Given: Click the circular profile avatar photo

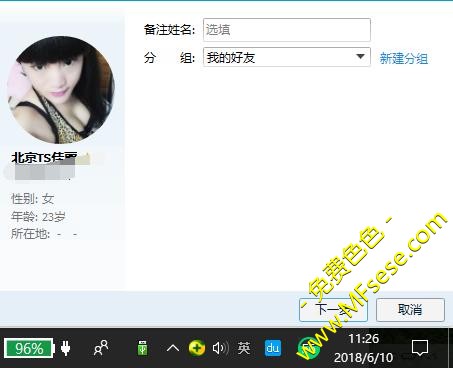Looking at the screenshot, I should [61, 90].
